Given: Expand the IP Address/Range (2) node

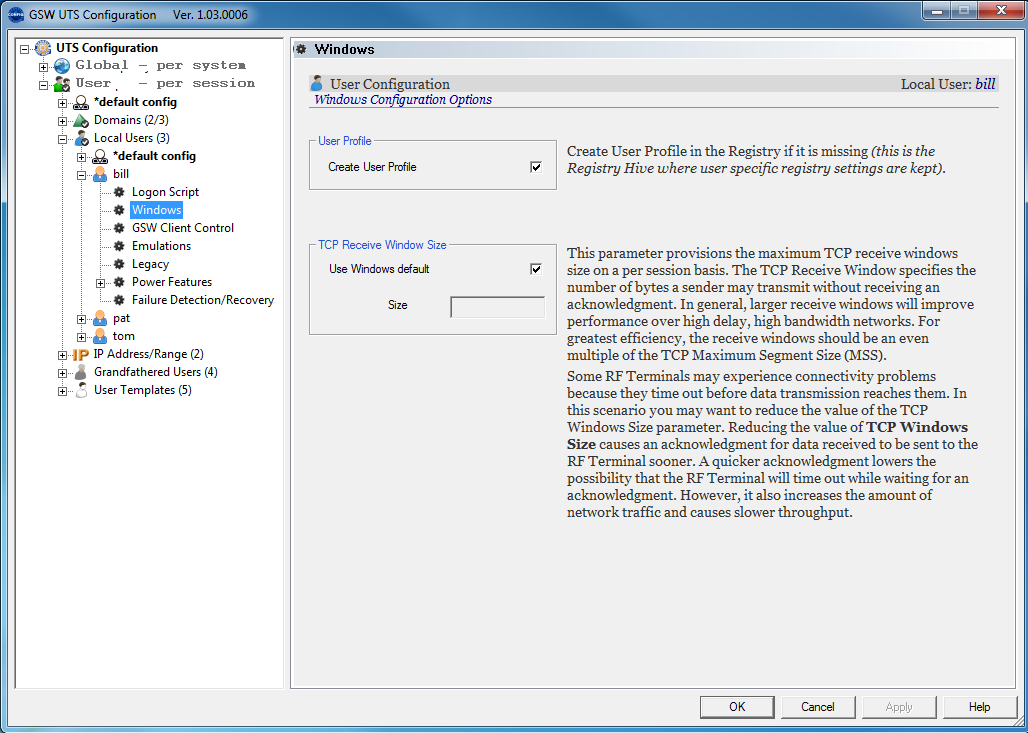Looking at the screenshot, I should click(x=63, y=355).
